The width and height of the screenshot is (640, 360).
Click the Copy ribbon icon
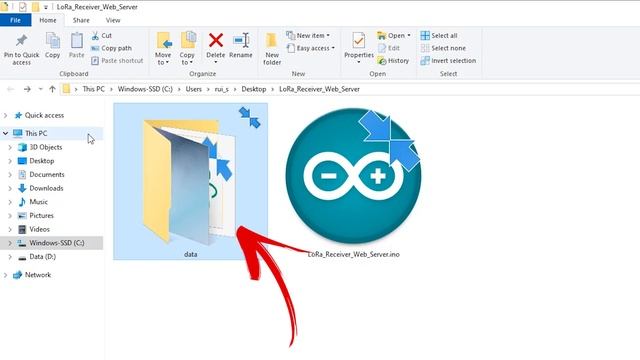click(x=53, y=40)
